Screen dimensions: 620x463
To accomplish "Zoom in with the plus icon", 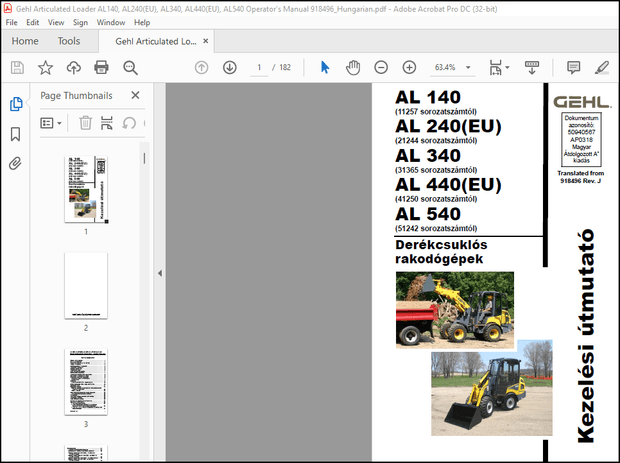I will [409, 68].
